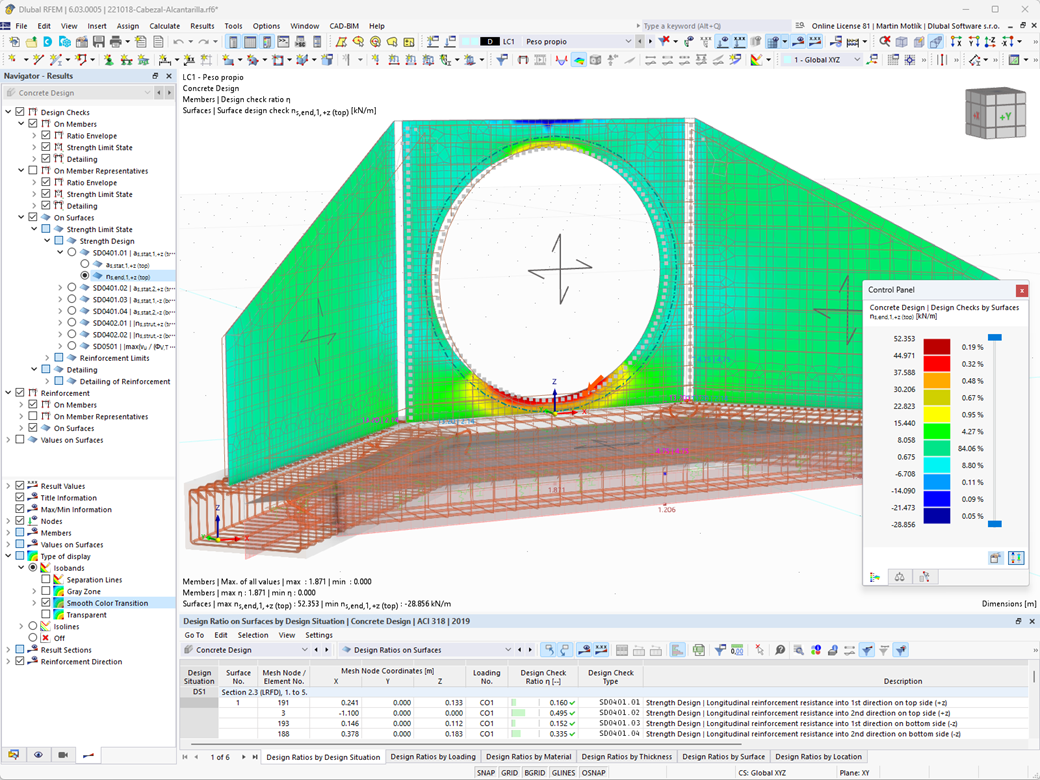1040x780 pixels.
Task: Click the red color swatch in Control Panel scale
Action: 936,364
